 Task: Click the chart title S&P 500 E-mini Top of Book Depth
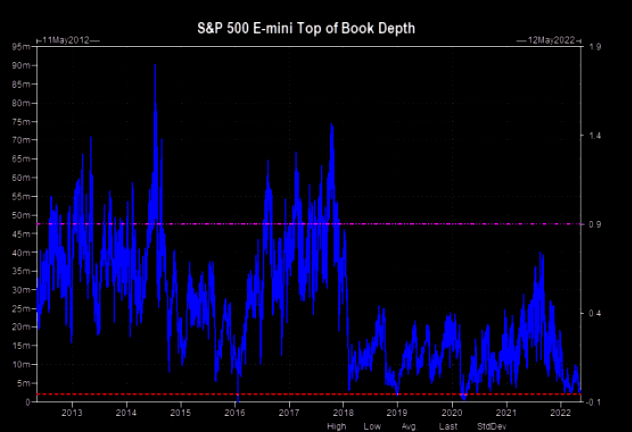tap(306, 28)
